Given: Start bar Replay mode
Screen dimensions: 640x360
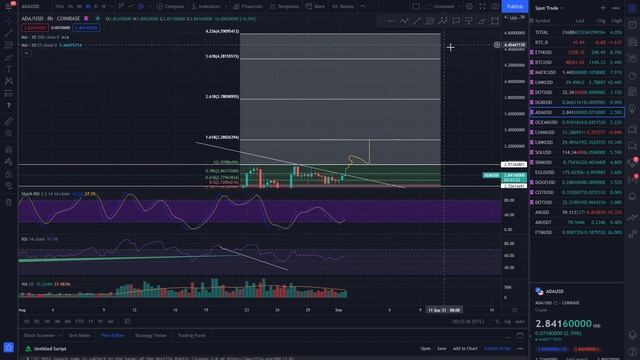Looking at the screenshot, I should (x=343, y=6).
